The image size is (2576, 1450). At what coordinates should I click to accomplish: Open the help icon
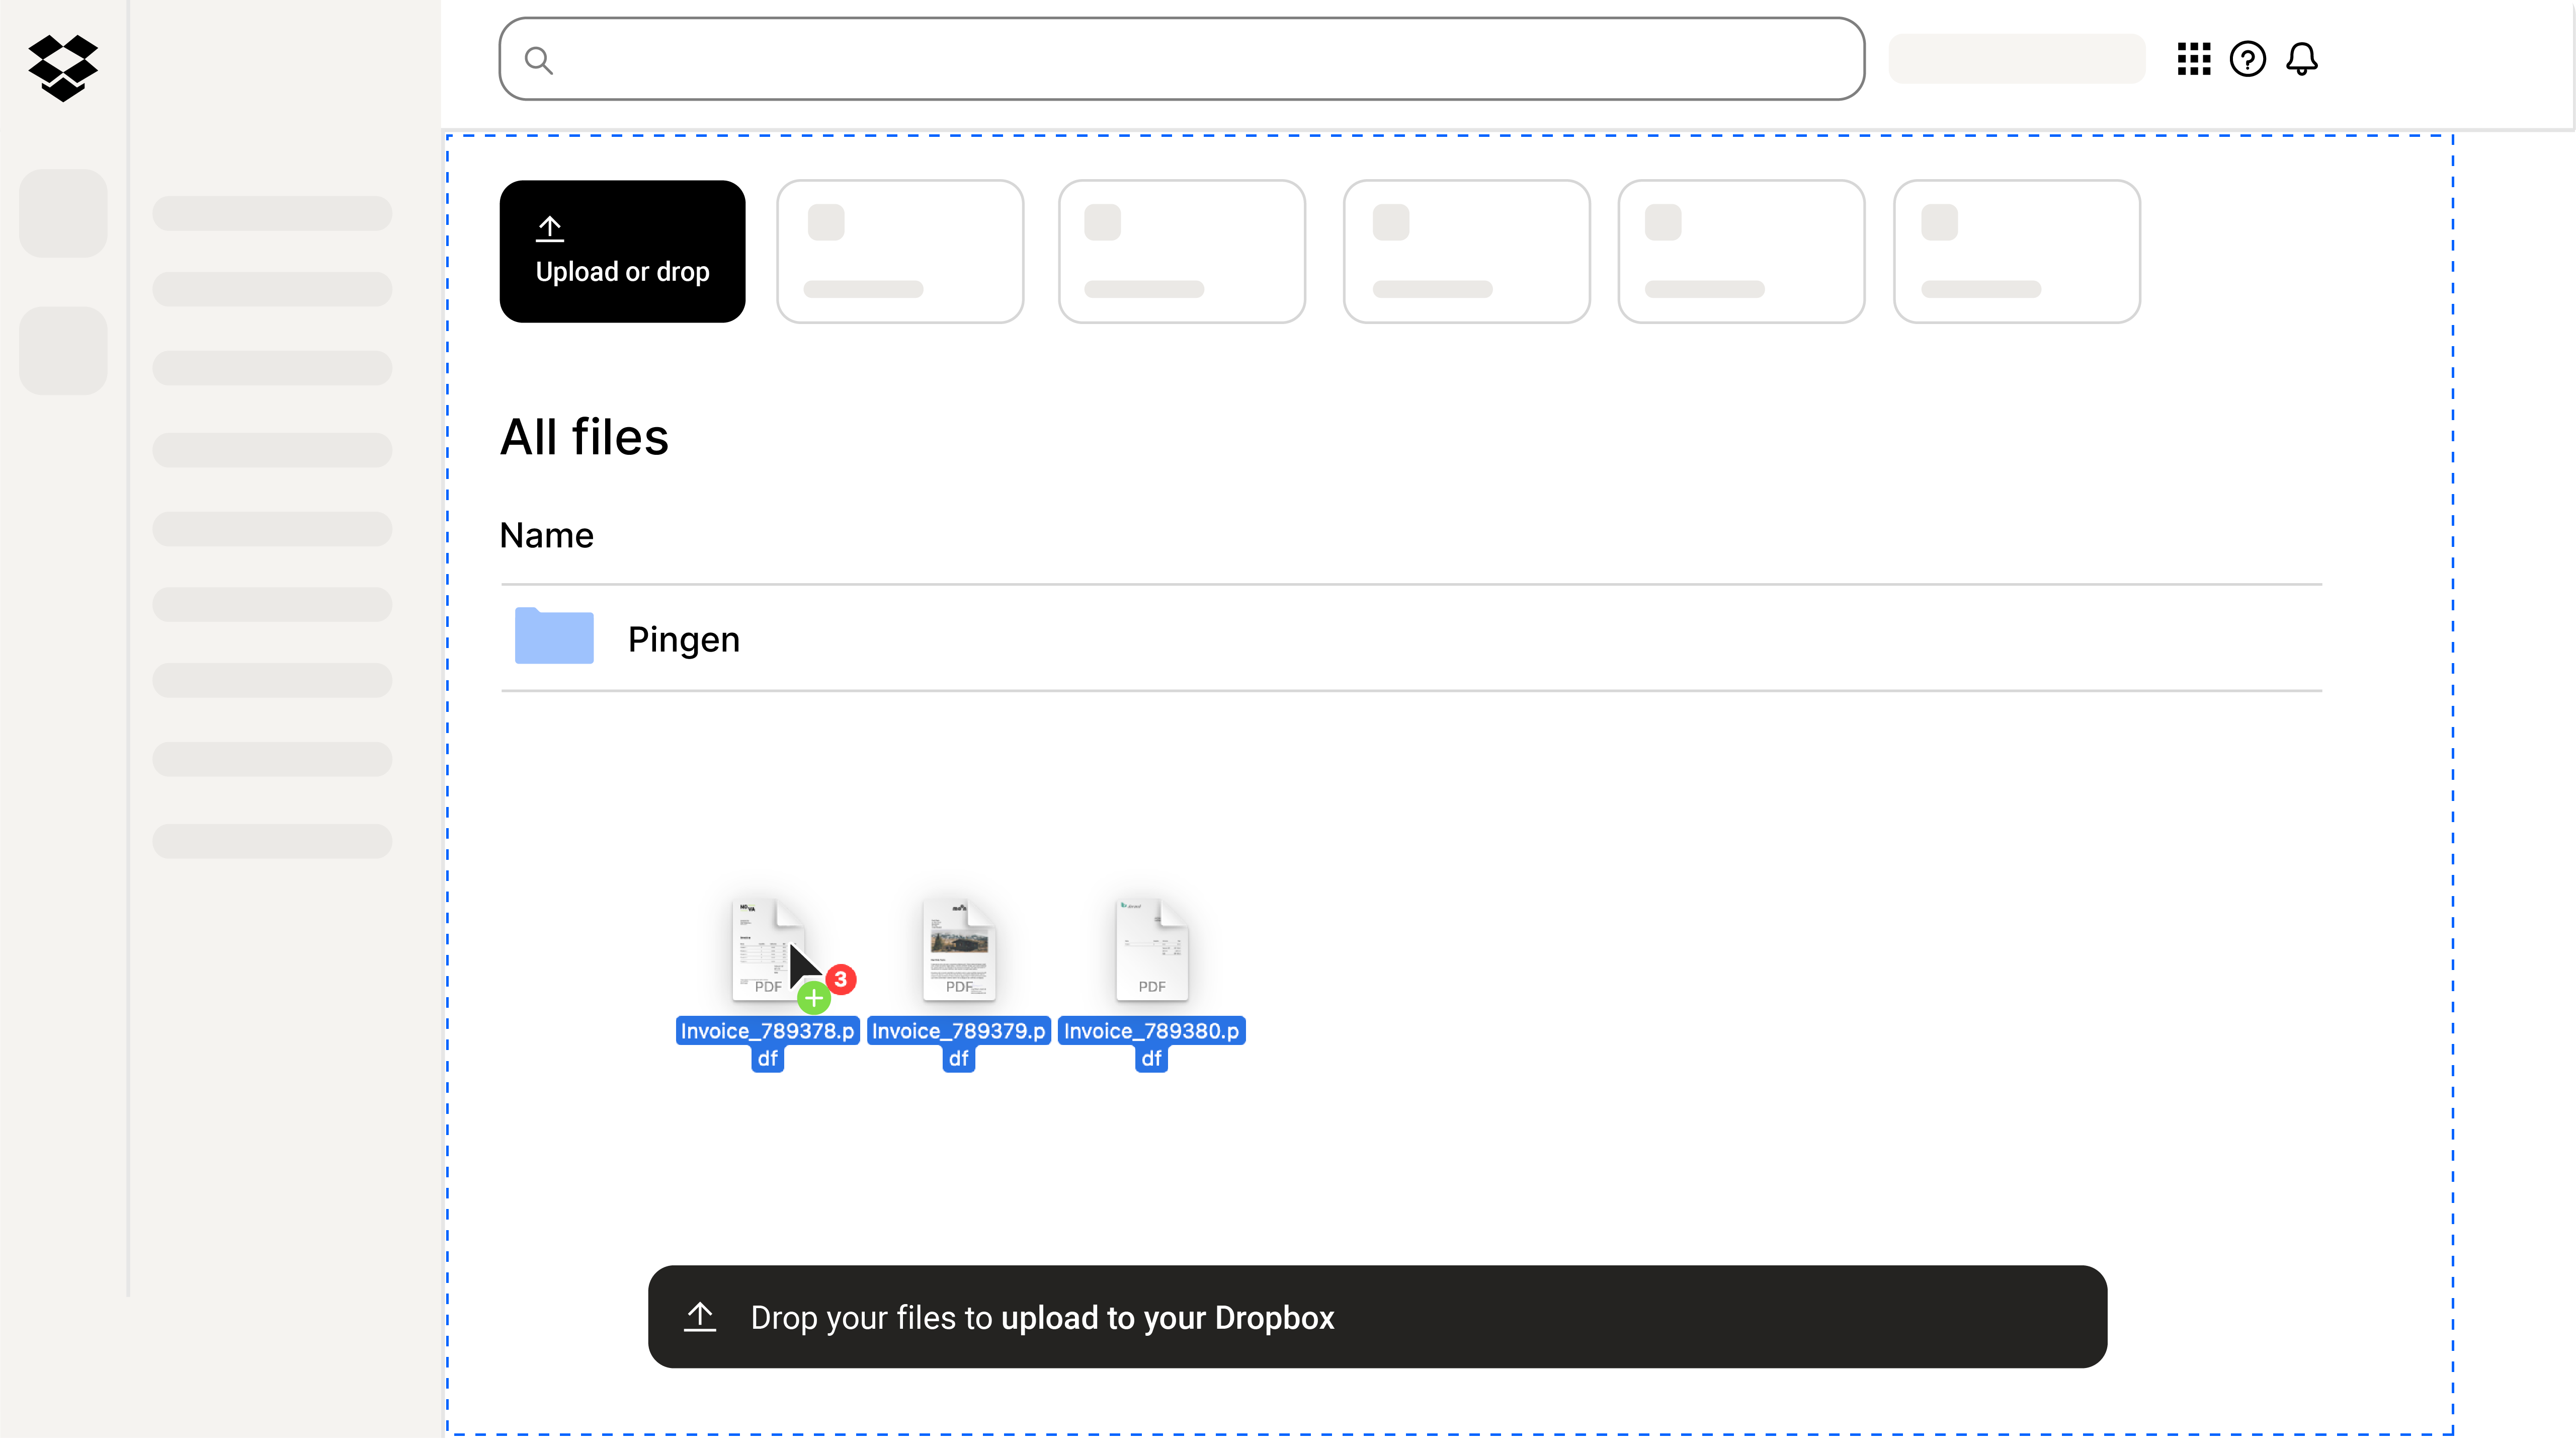[2249, 59]
